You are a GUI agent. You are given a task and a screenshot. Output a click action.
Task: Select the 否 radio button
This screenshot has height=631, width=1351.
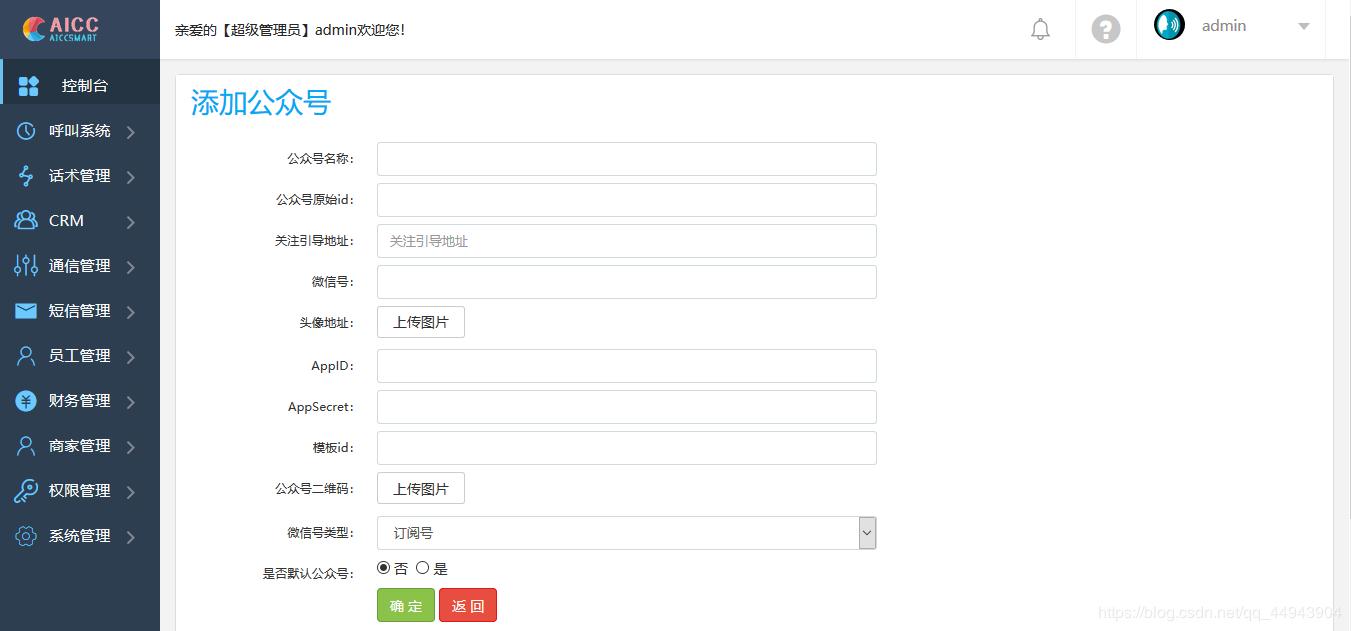click(384, 568)
